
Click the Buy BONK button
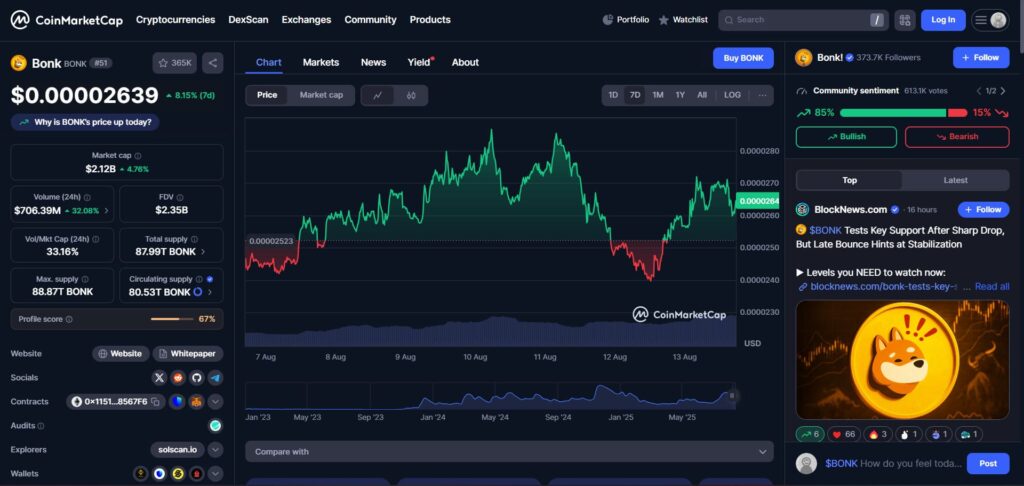743,58
